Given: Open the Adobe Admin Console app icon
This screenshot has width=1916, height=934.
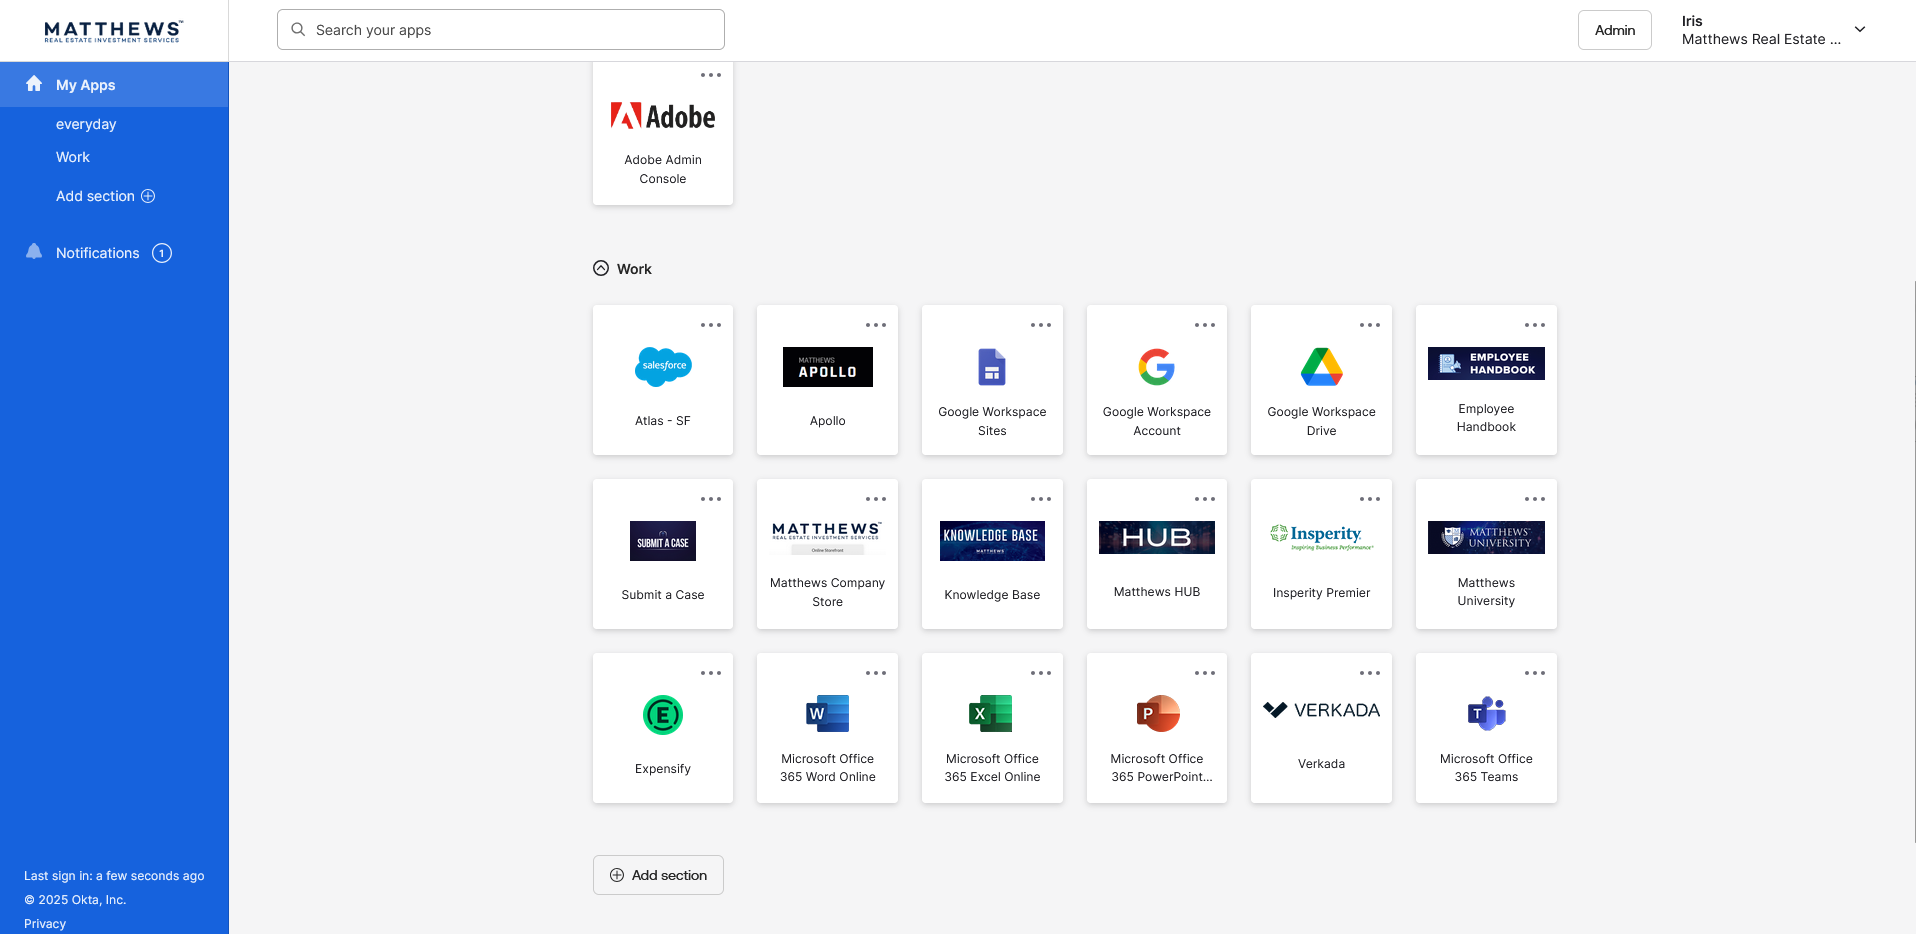Looking at the screenshot, I should click(663, 117).
